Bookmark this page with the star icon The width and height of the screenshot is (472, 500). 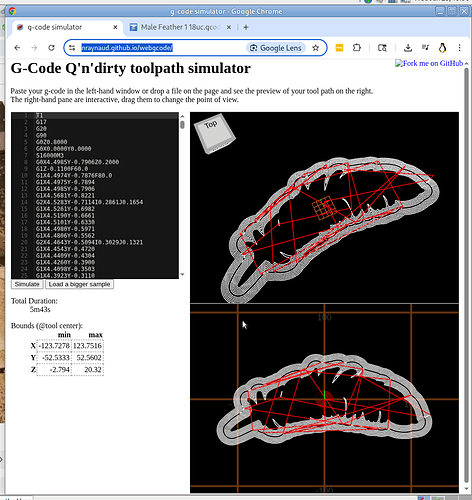pos(315,48)
